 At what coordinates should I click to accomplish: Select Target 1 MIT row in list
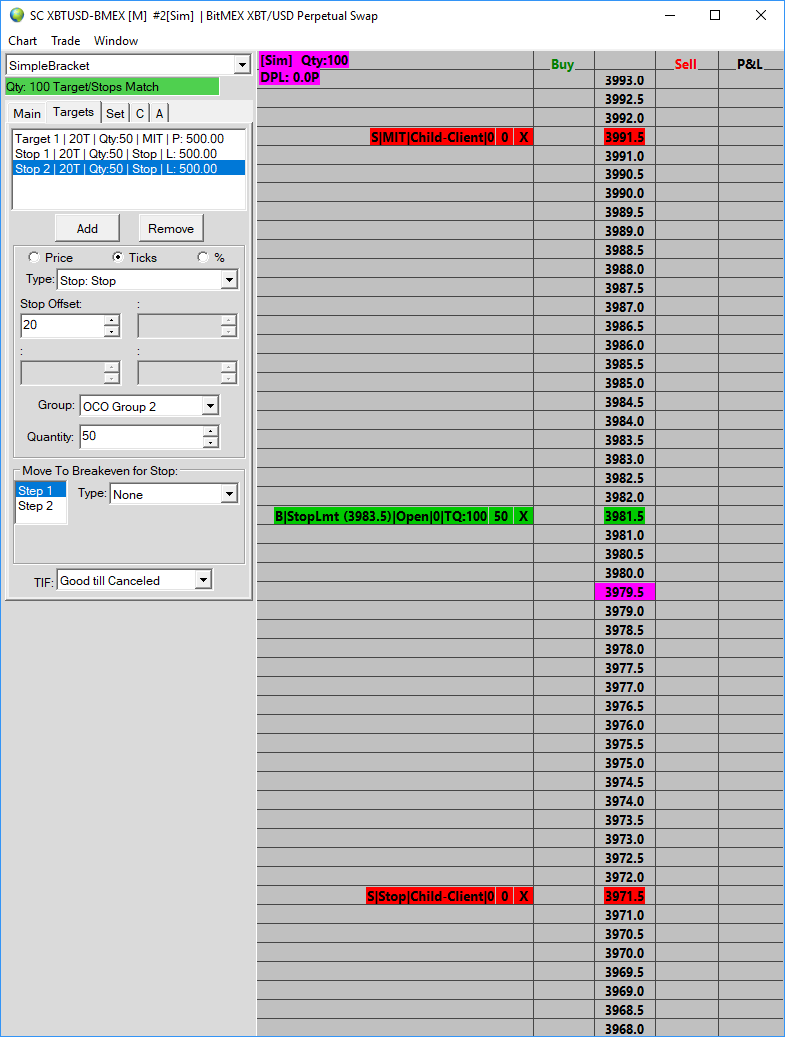(x=129, y=138)
